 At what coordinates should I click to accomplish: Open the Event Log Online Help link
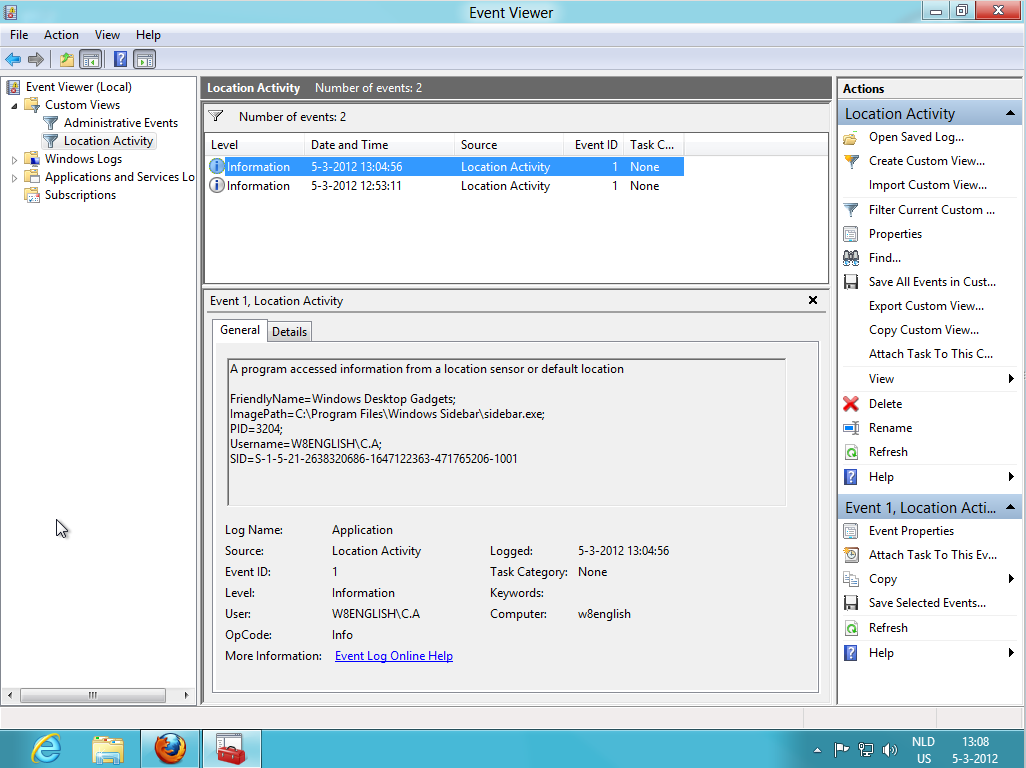click(394, 656)
